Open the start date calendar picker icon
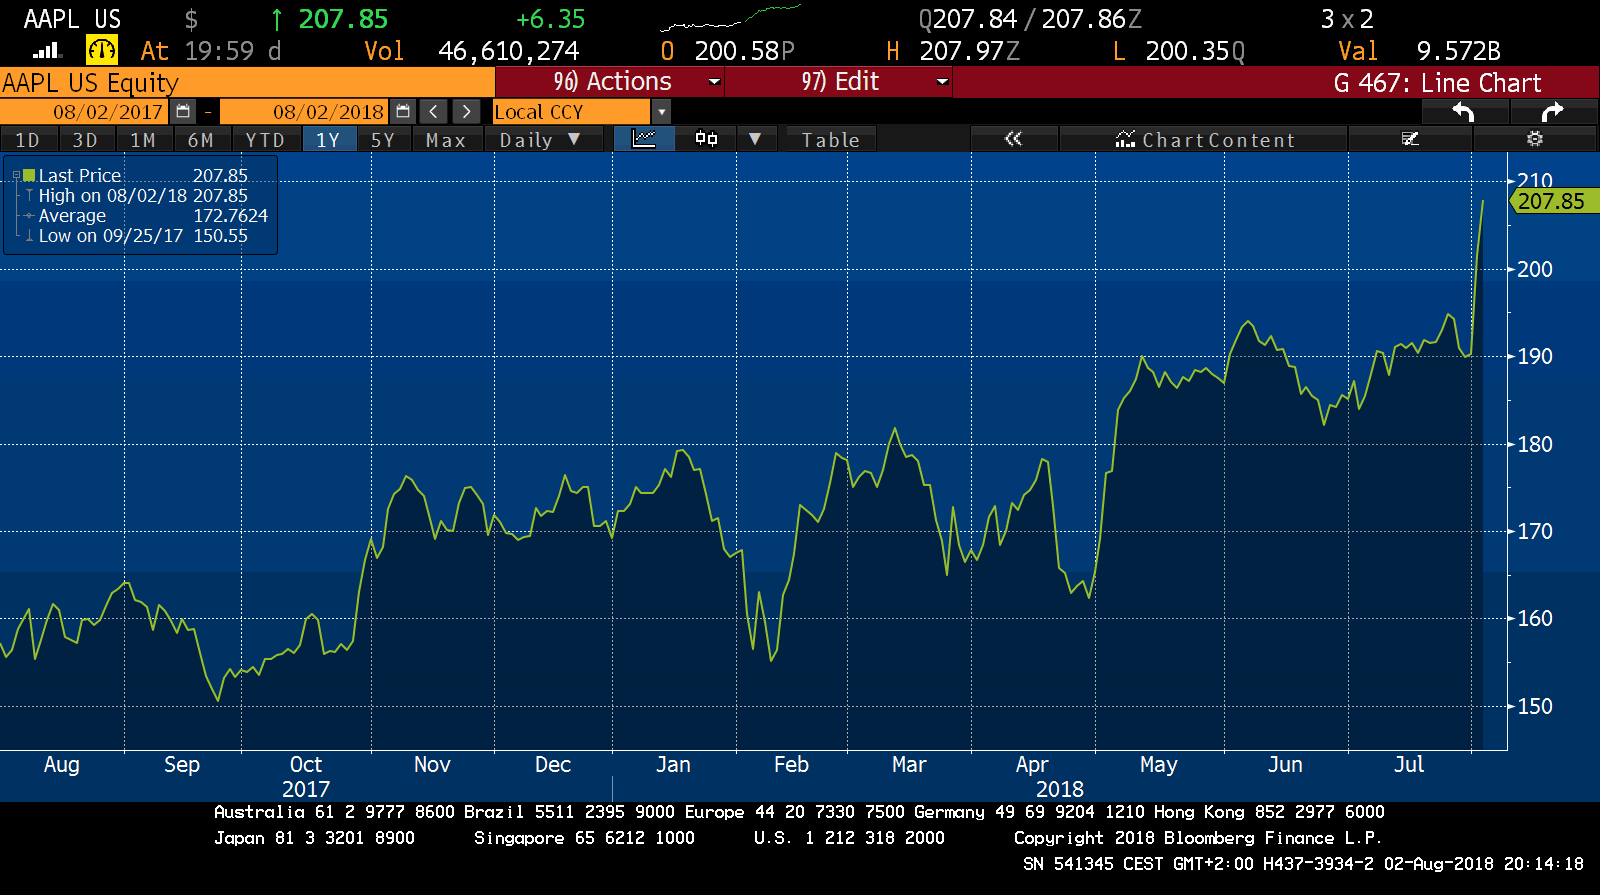Viewport: 1600px width, 895px height. 183,112
